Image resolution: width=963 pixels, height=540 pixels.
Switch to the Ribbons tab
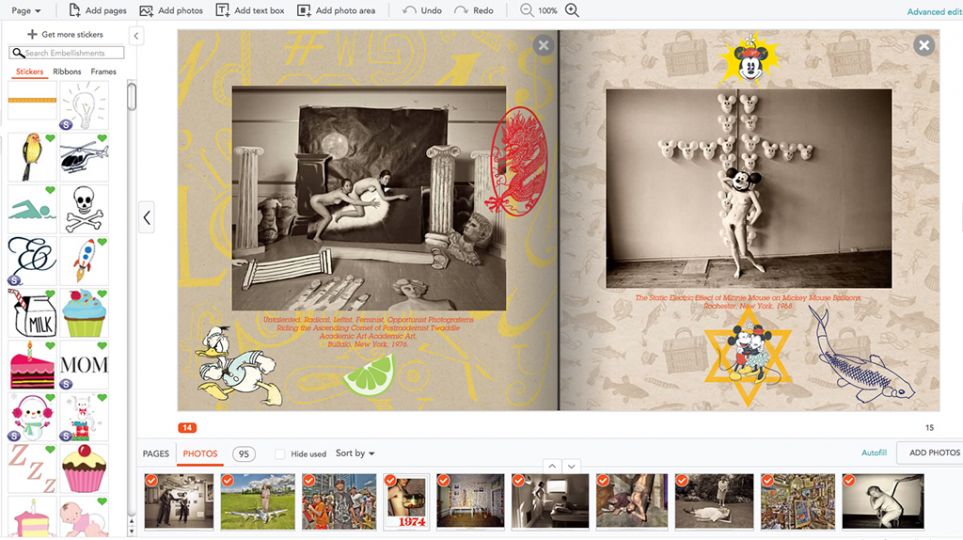tap(67, 72)
